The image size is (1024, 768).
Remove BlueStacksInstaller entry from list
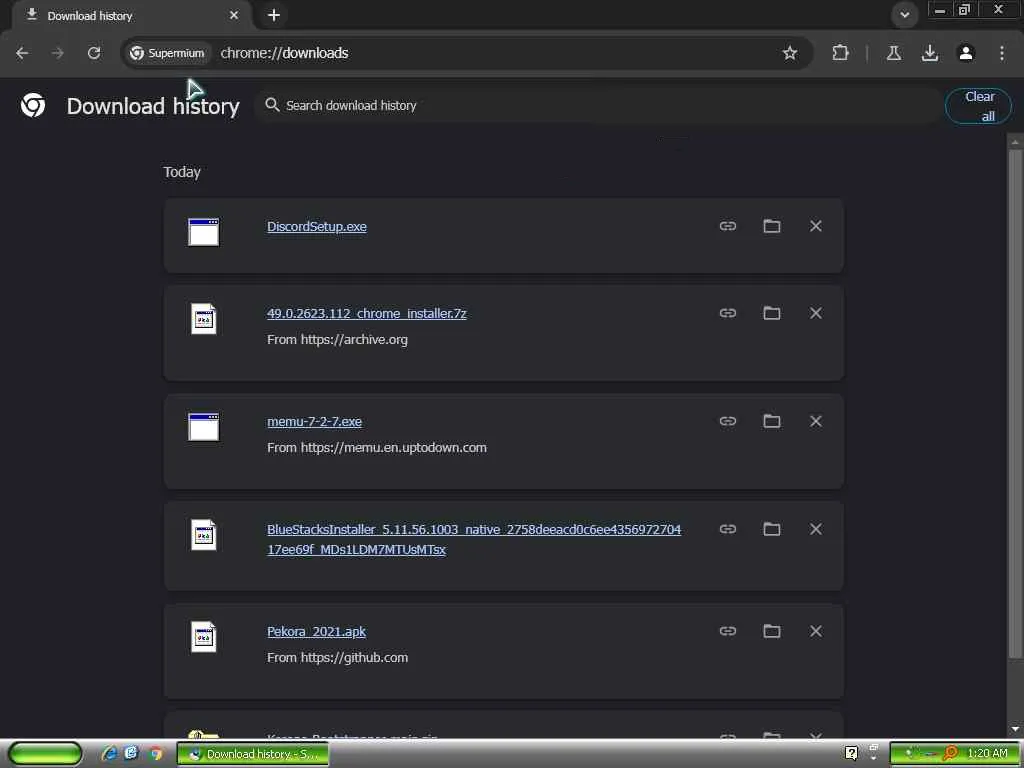tap(816, 529)
